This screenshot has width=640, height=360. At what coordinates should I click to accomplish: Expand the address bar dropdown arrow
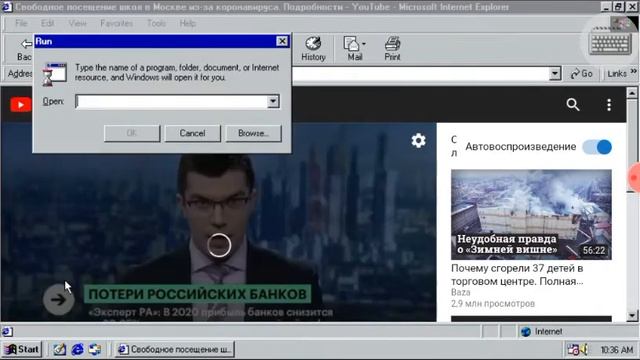click(555, 74)
